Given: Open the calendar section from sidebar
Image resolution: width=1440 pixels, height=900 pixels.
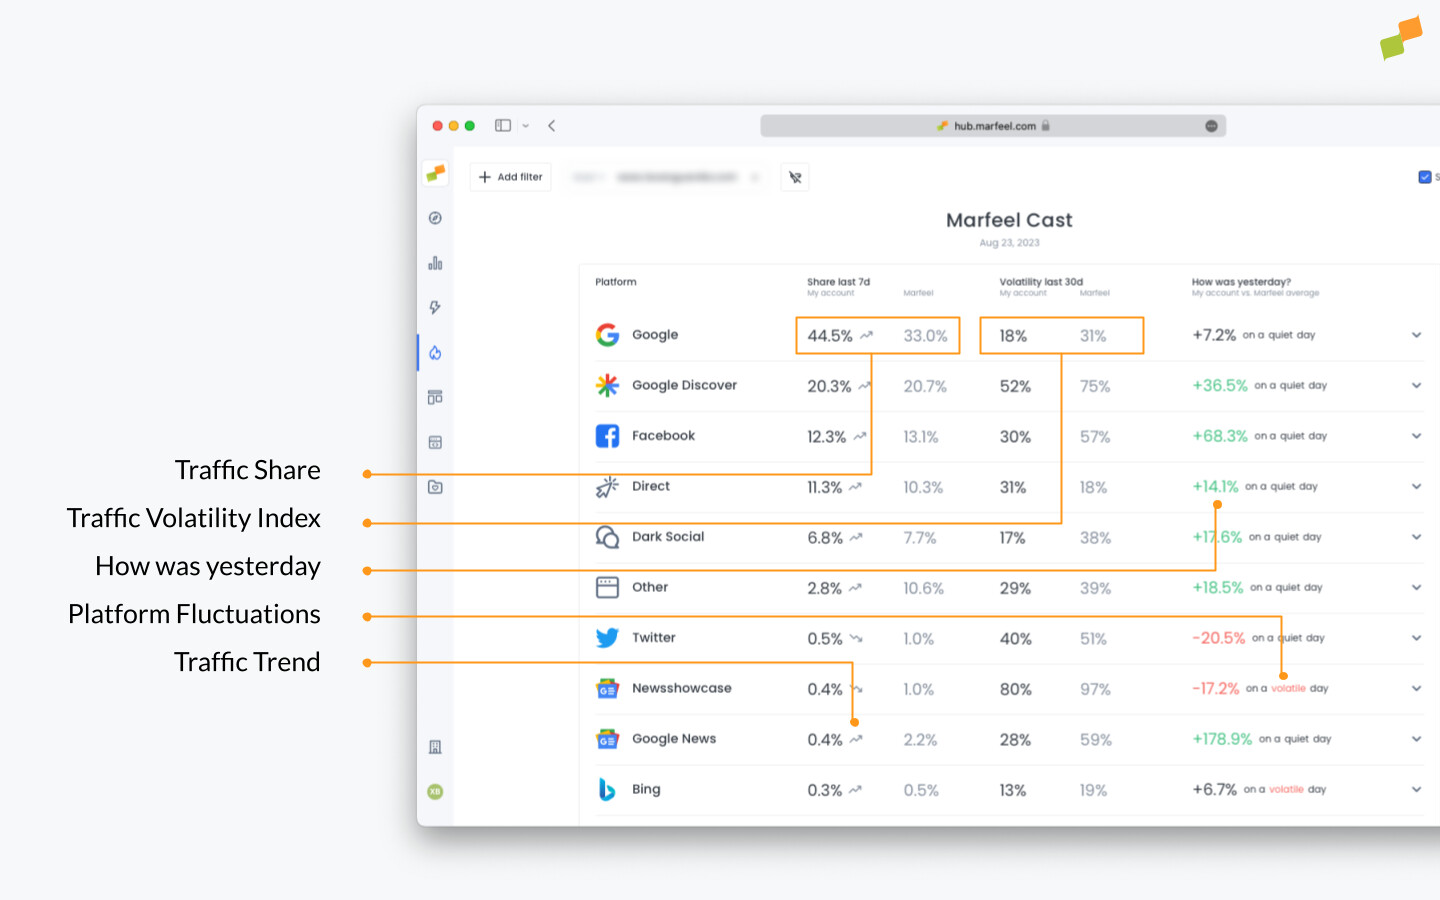Looking at the screenshot, I should click(435, 442).
